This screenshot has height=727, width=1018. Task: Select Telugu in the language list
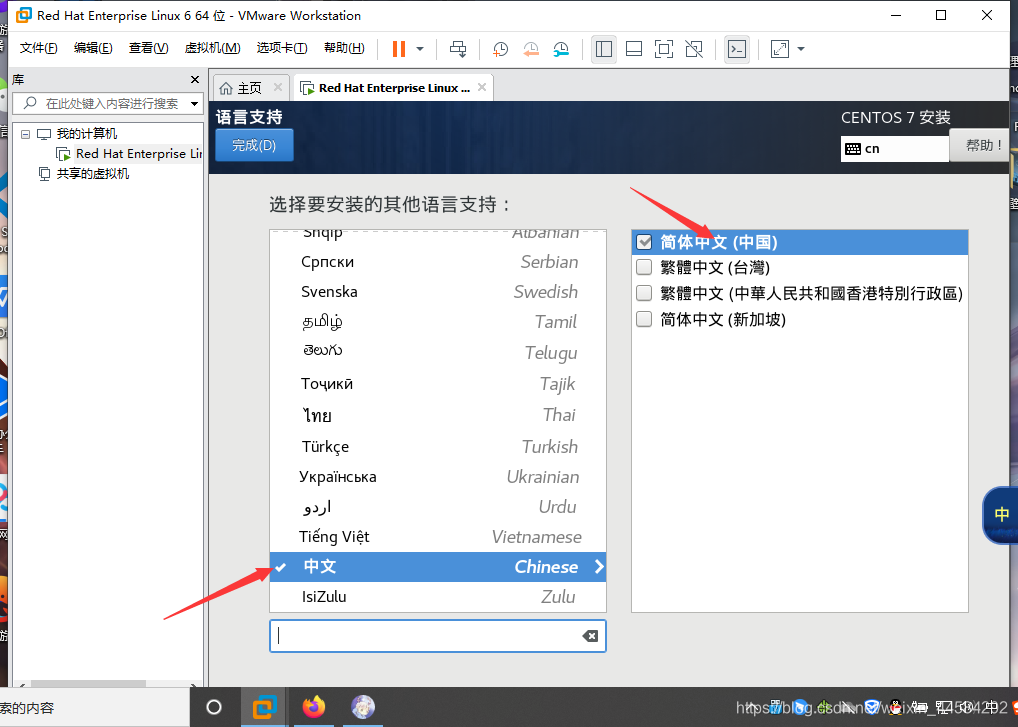click(438, 352)
